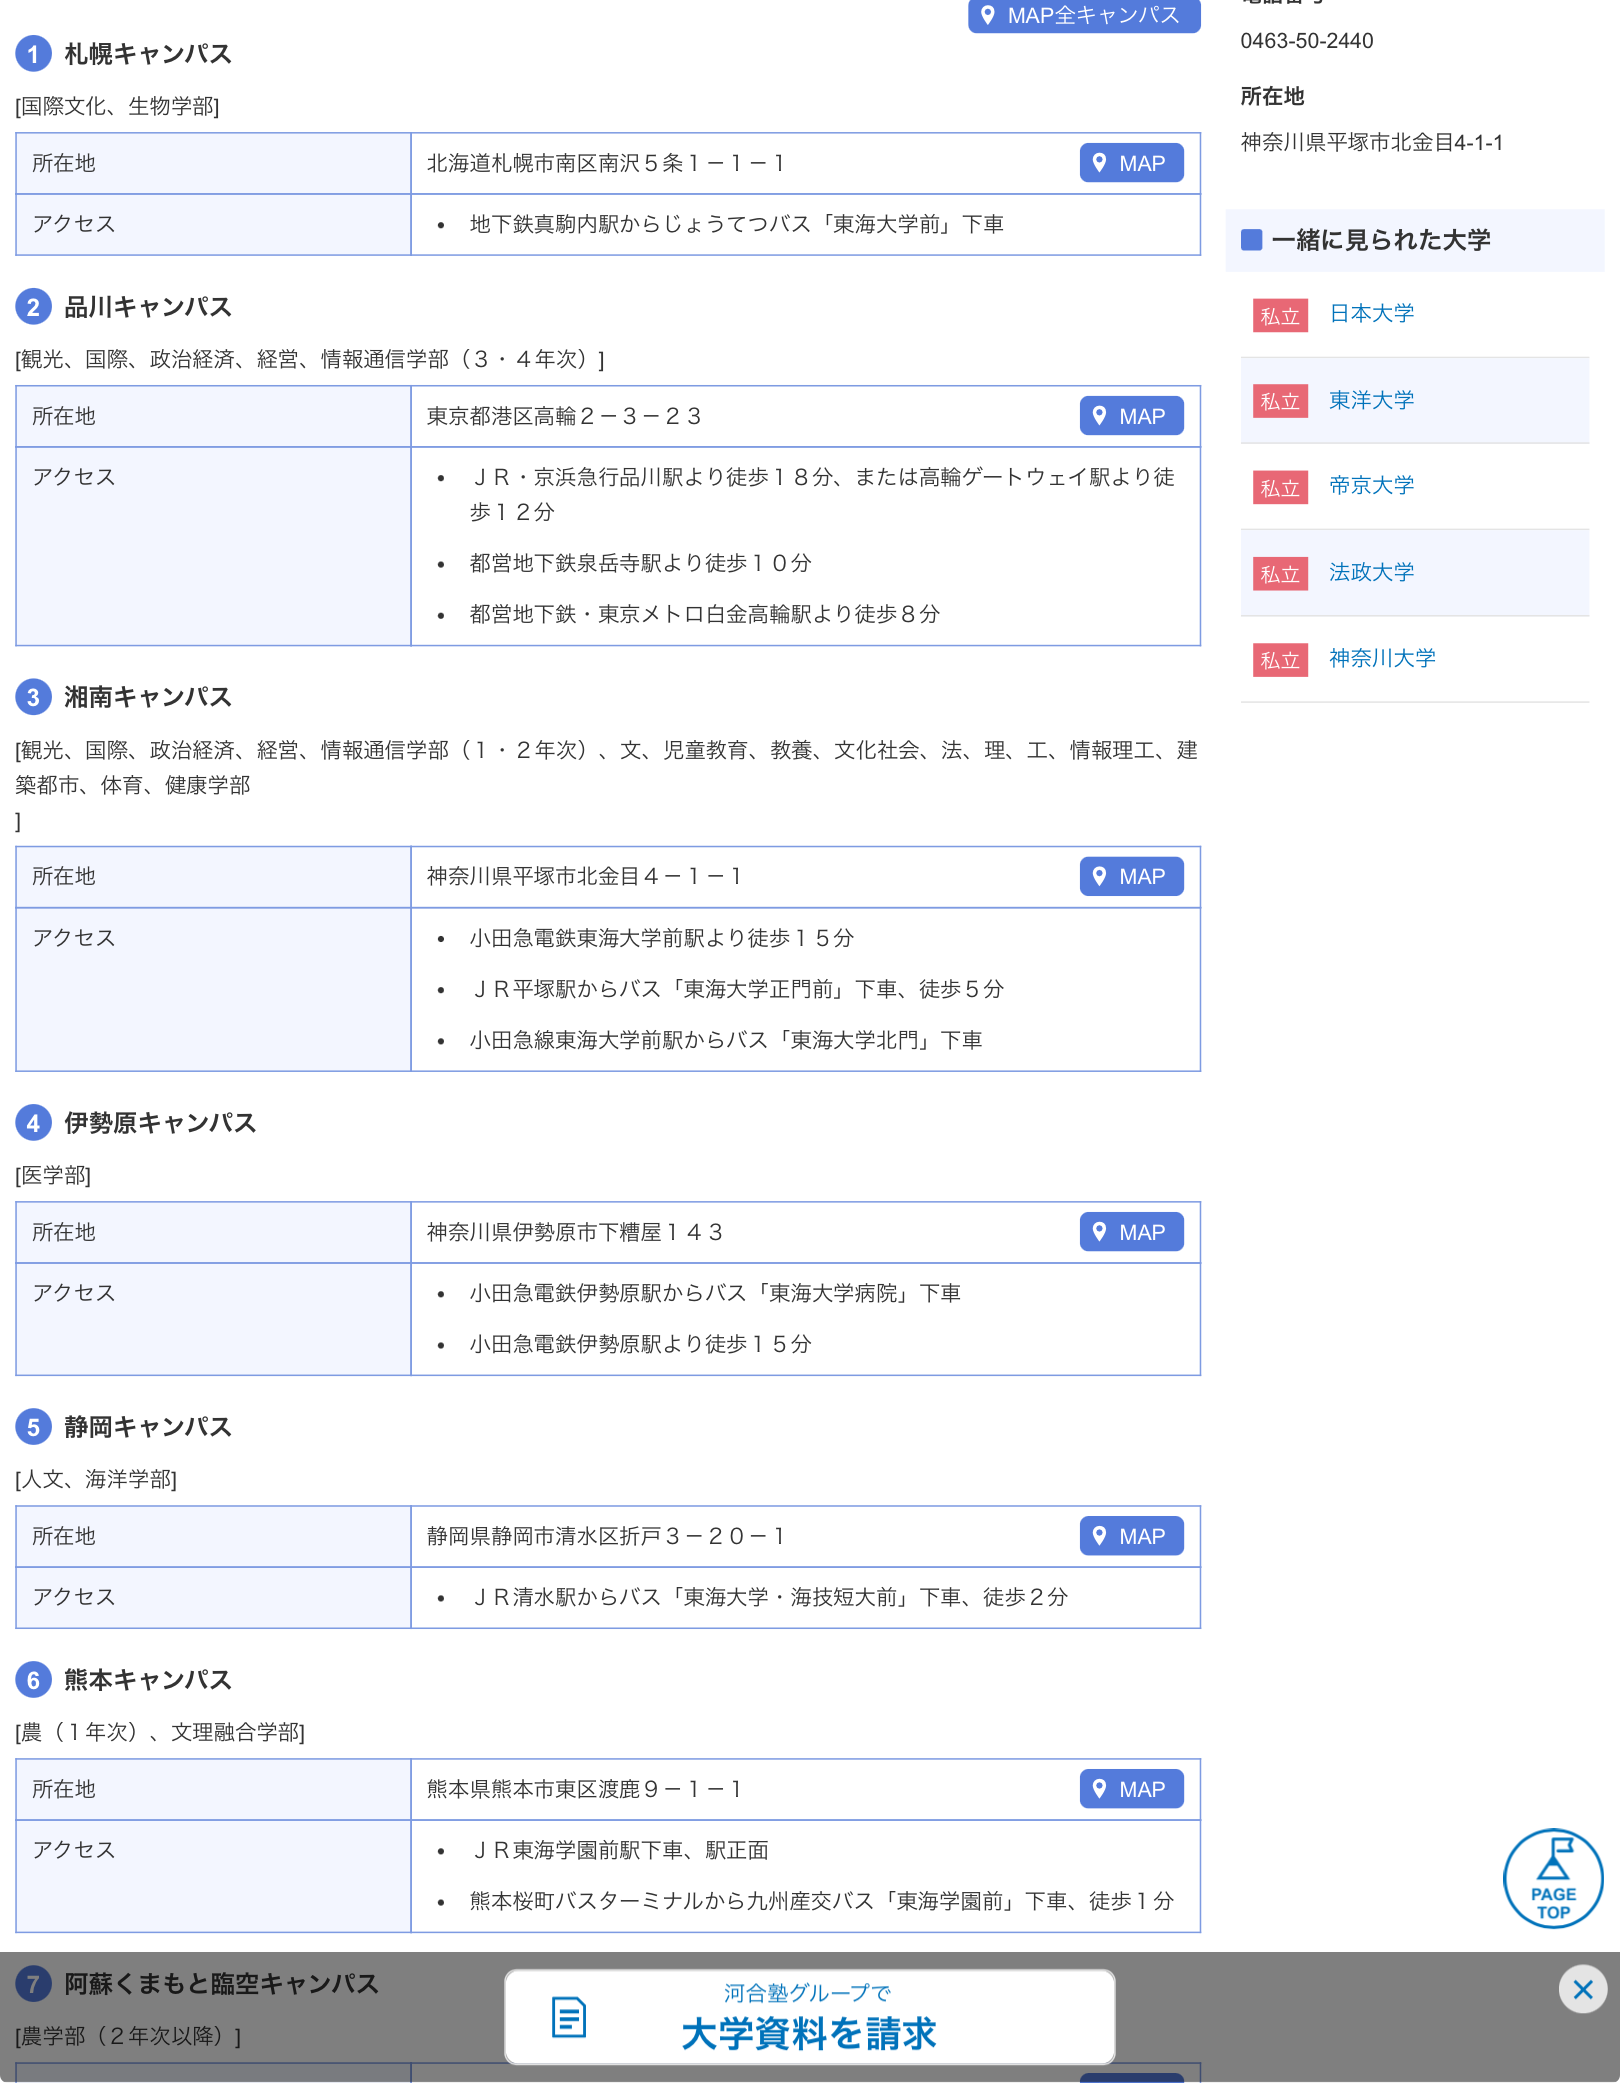Screen dimensions: 1620x2083
Task: Click the [国際文化、生物学部] faculty text
Action: pyautogui.click(x=118, y=106)
